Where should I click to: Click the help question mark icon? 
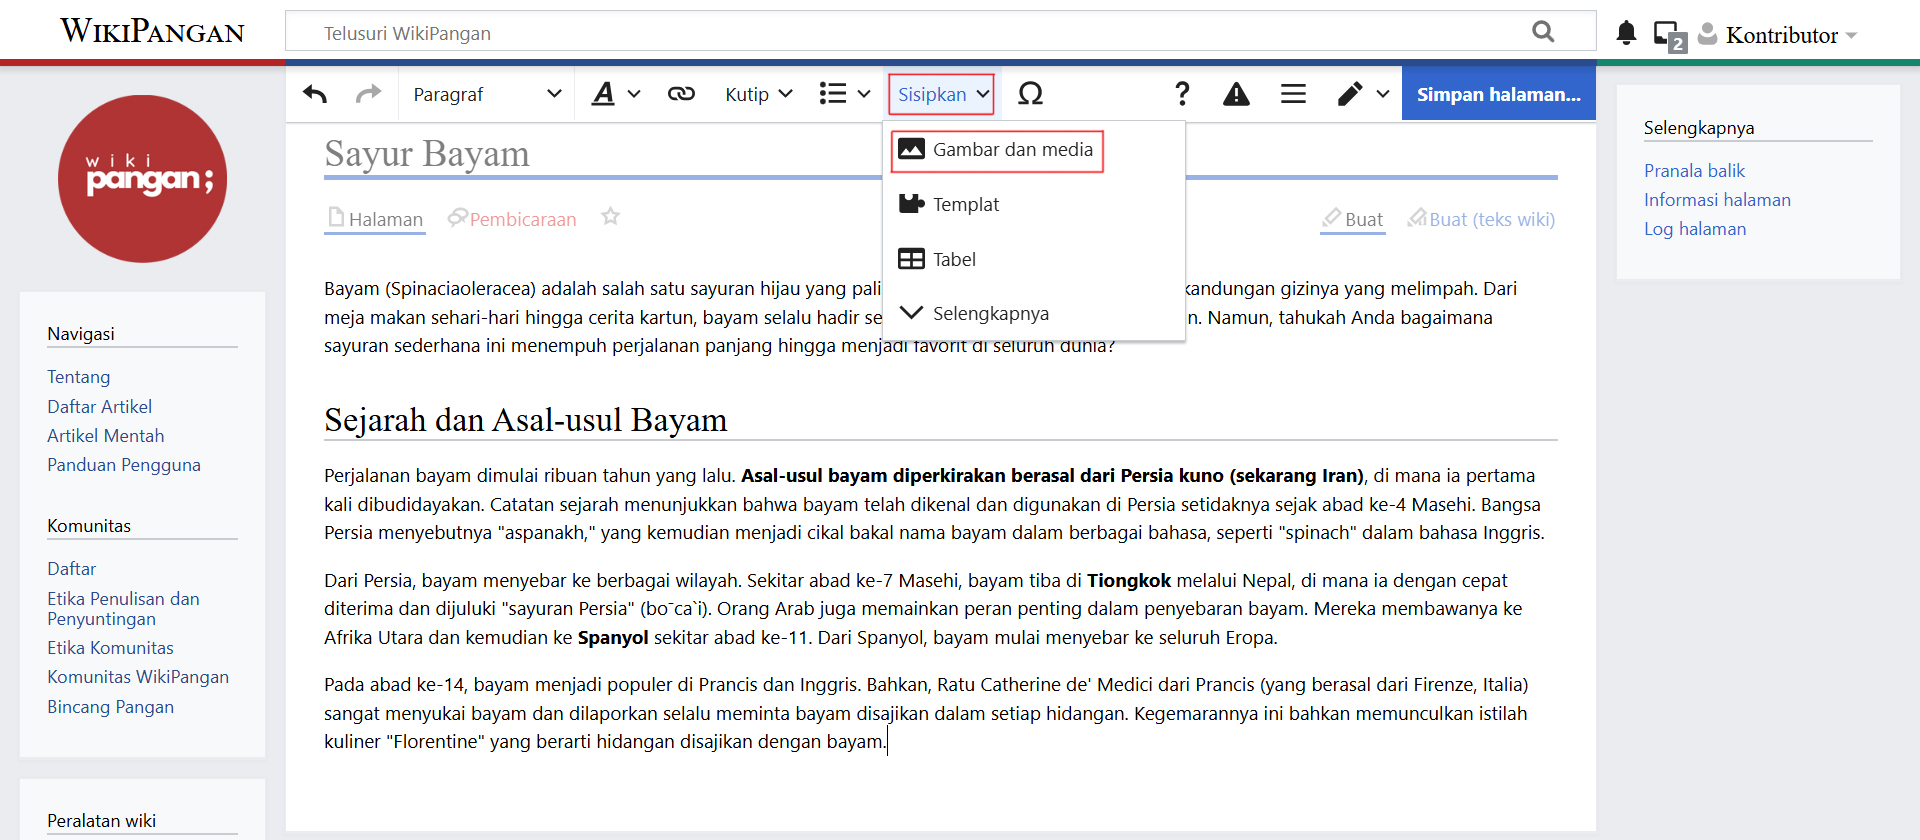pyautogui.click(x=1182, y=94)
